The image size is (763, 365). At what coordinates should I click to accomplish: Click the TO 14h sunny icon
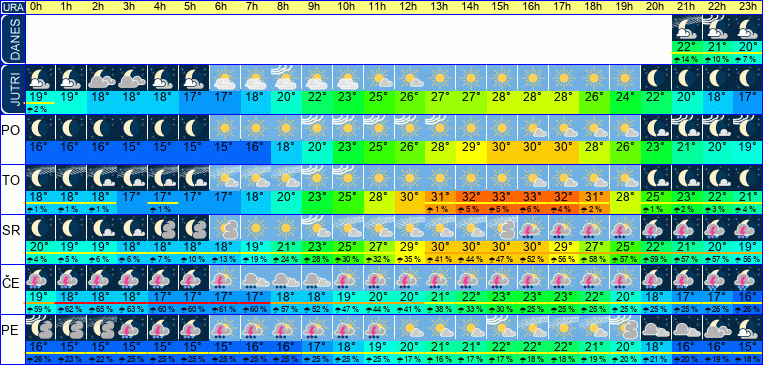click(471, 178)
